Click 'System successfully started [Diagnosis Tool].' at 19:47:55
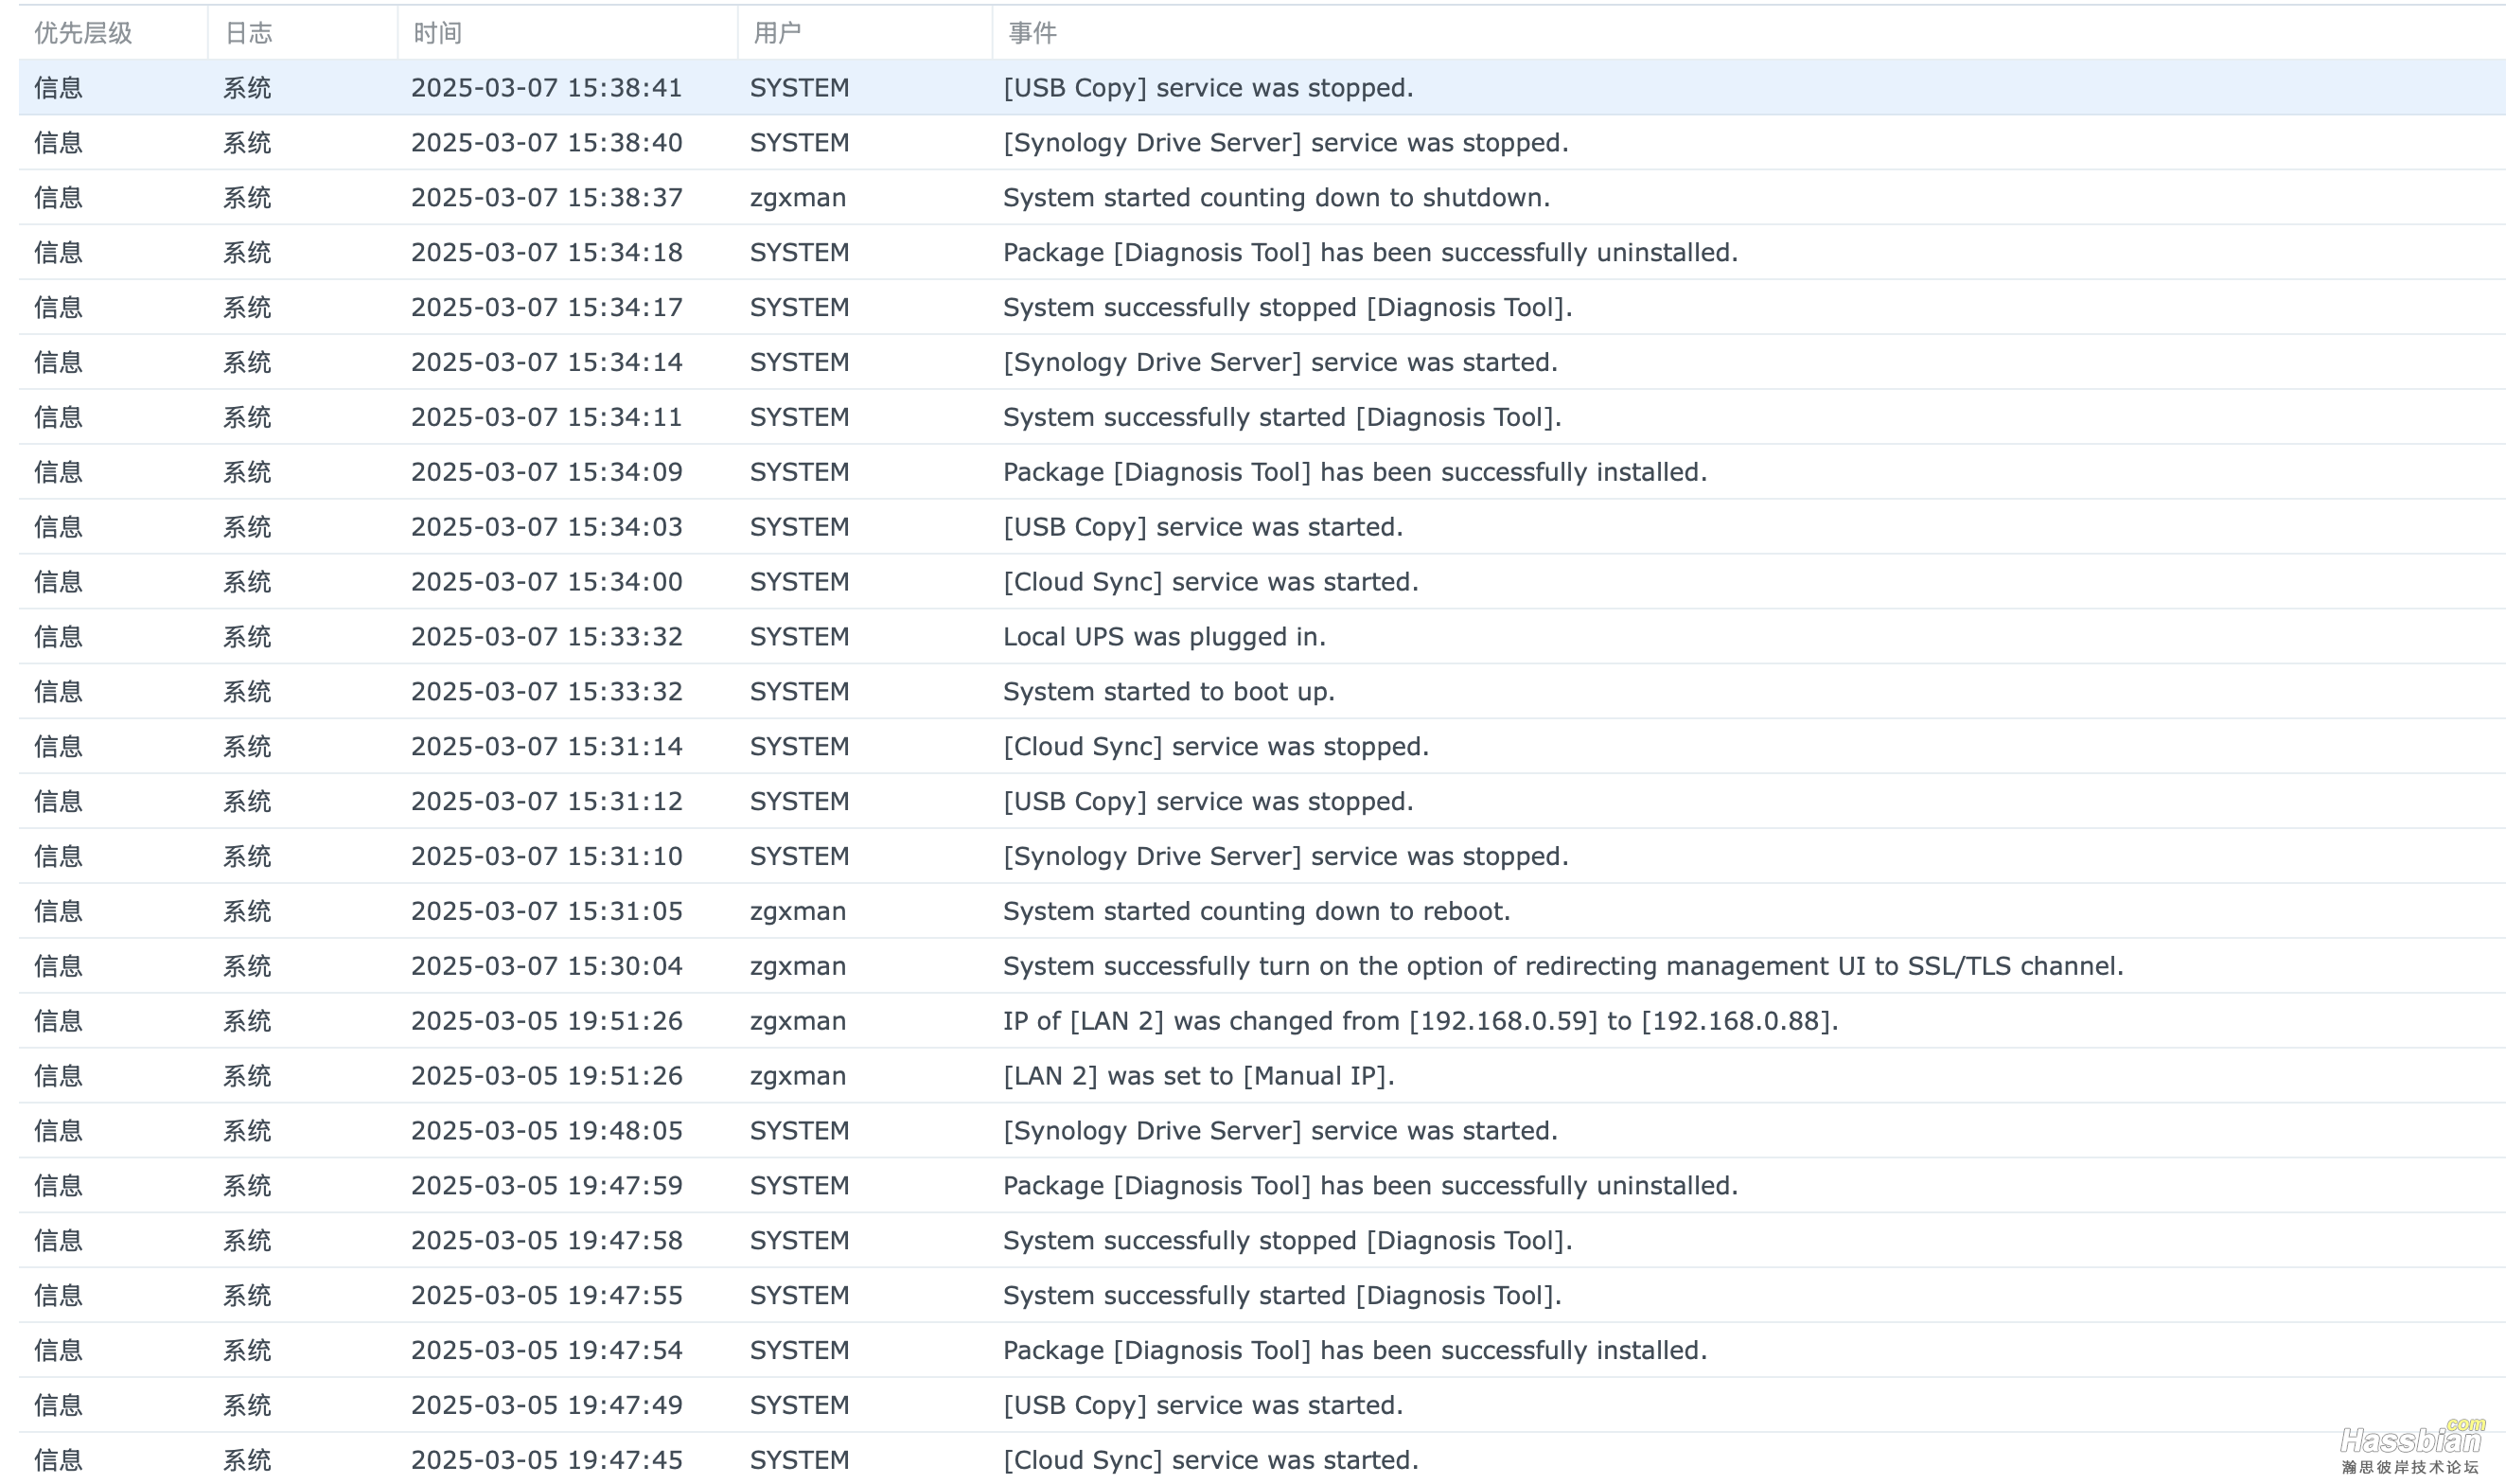The image size is (2506, 1484). (x=1282, y=1296)
